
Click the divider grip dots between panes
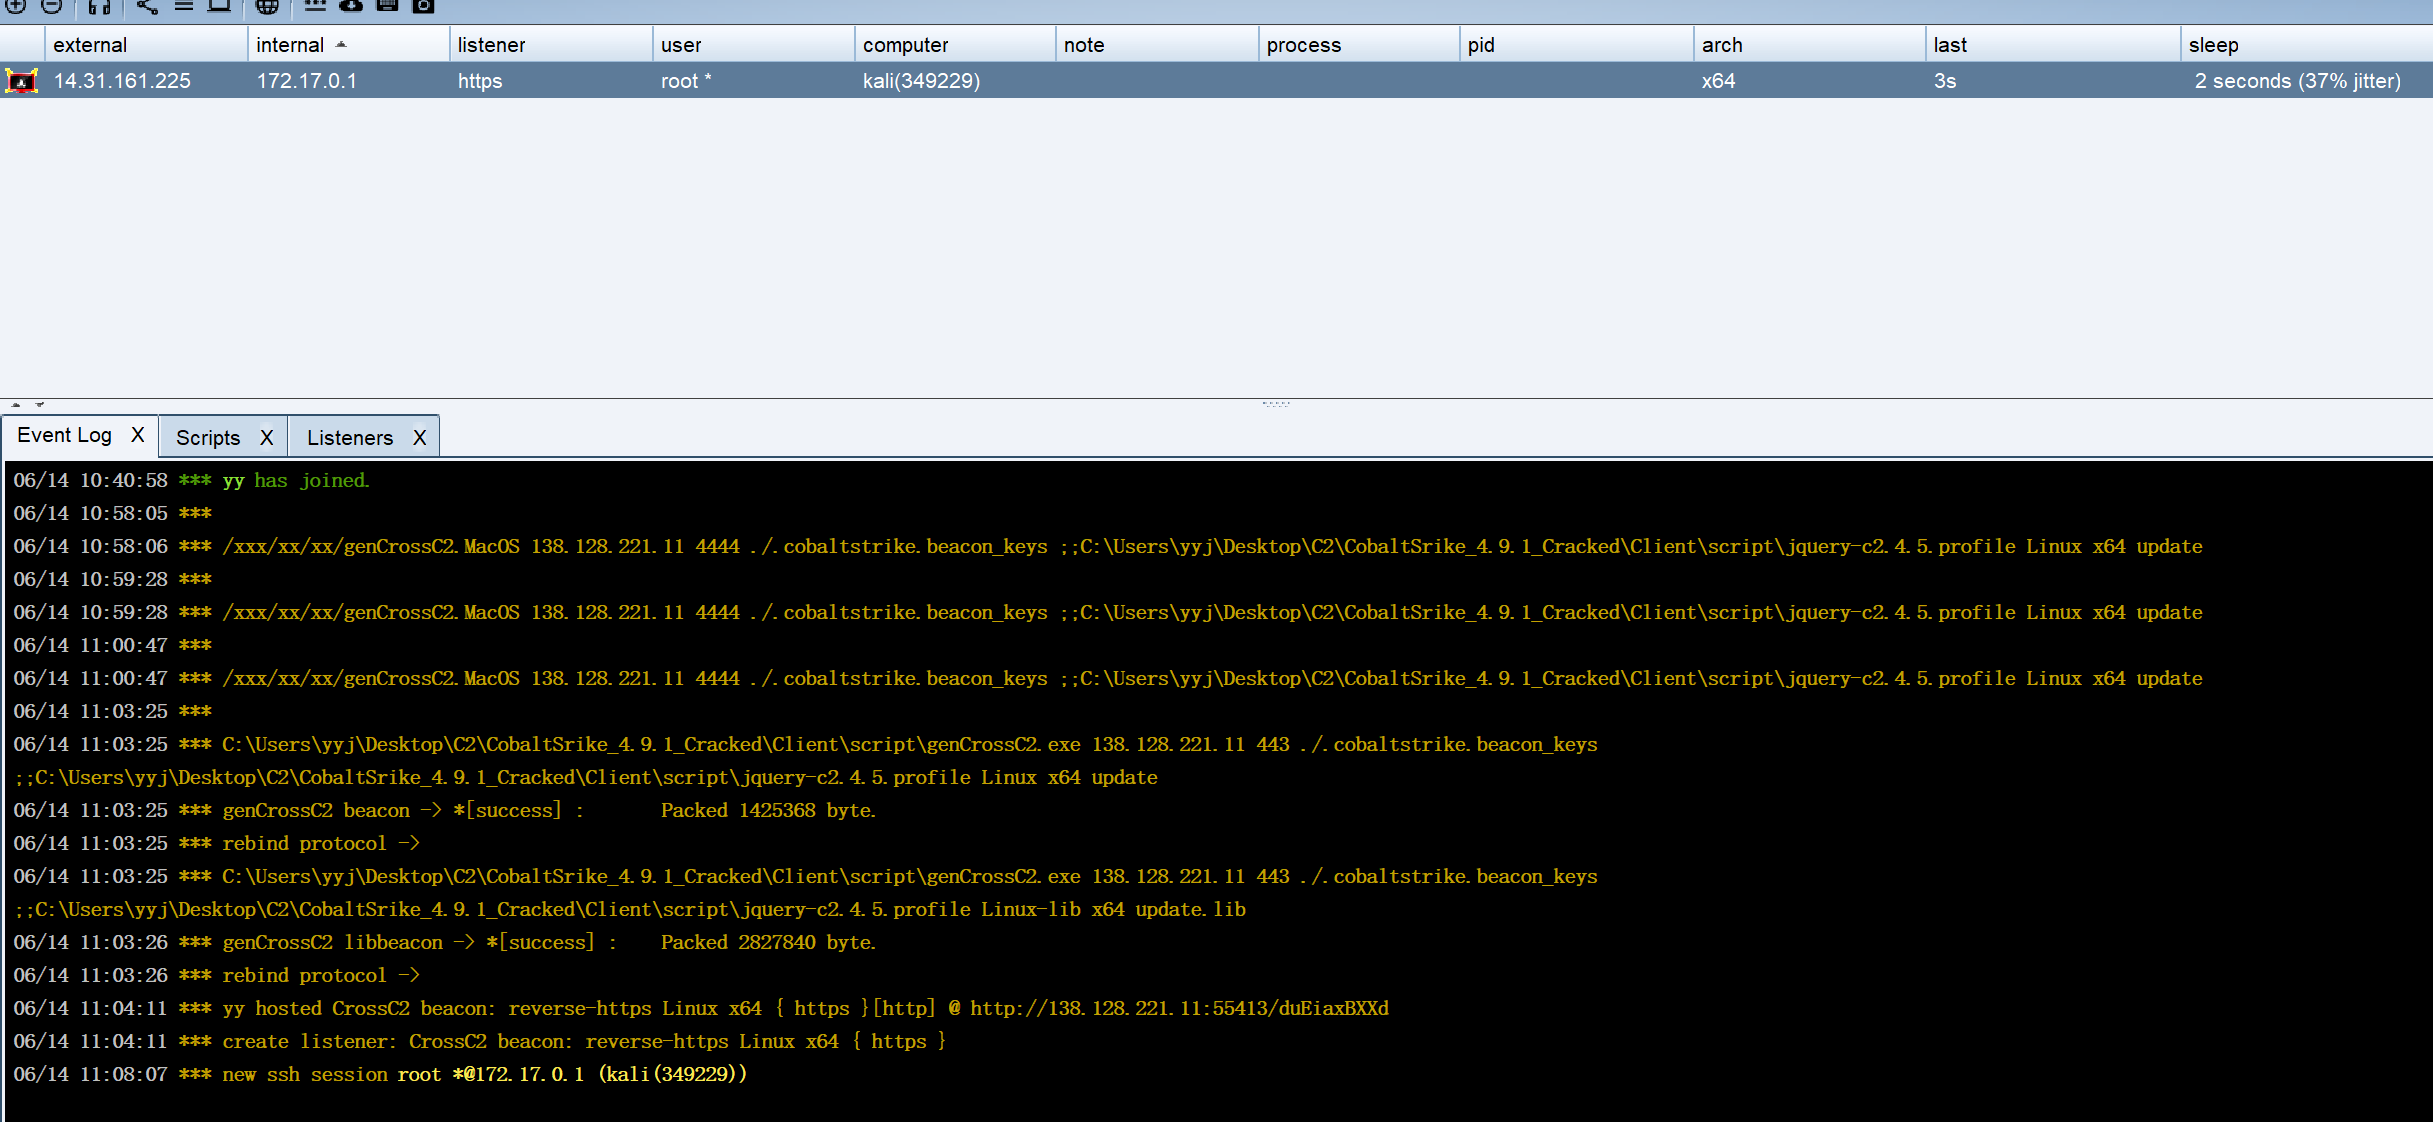(1276, 404)
